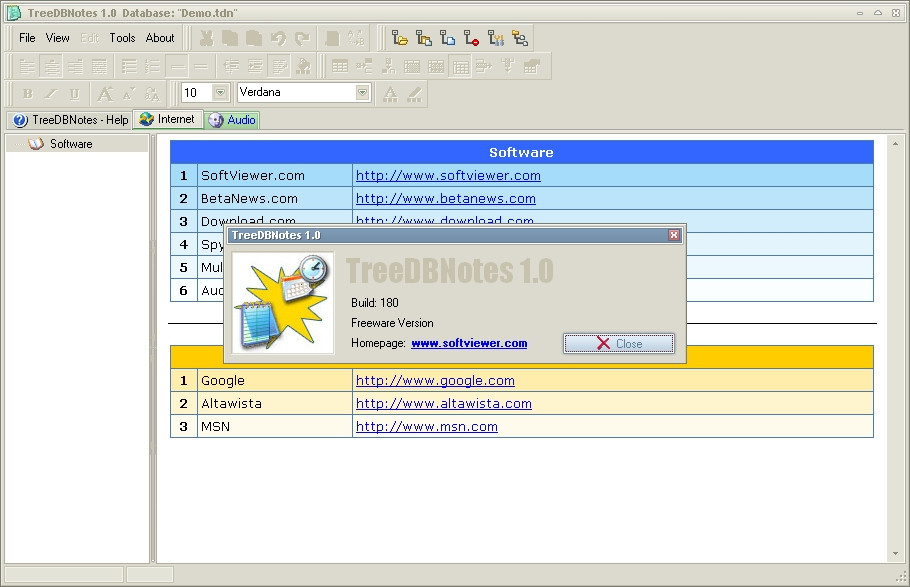Click the SoftViewer.com table cell
This screenshot has height=587, width=910.
275,175
